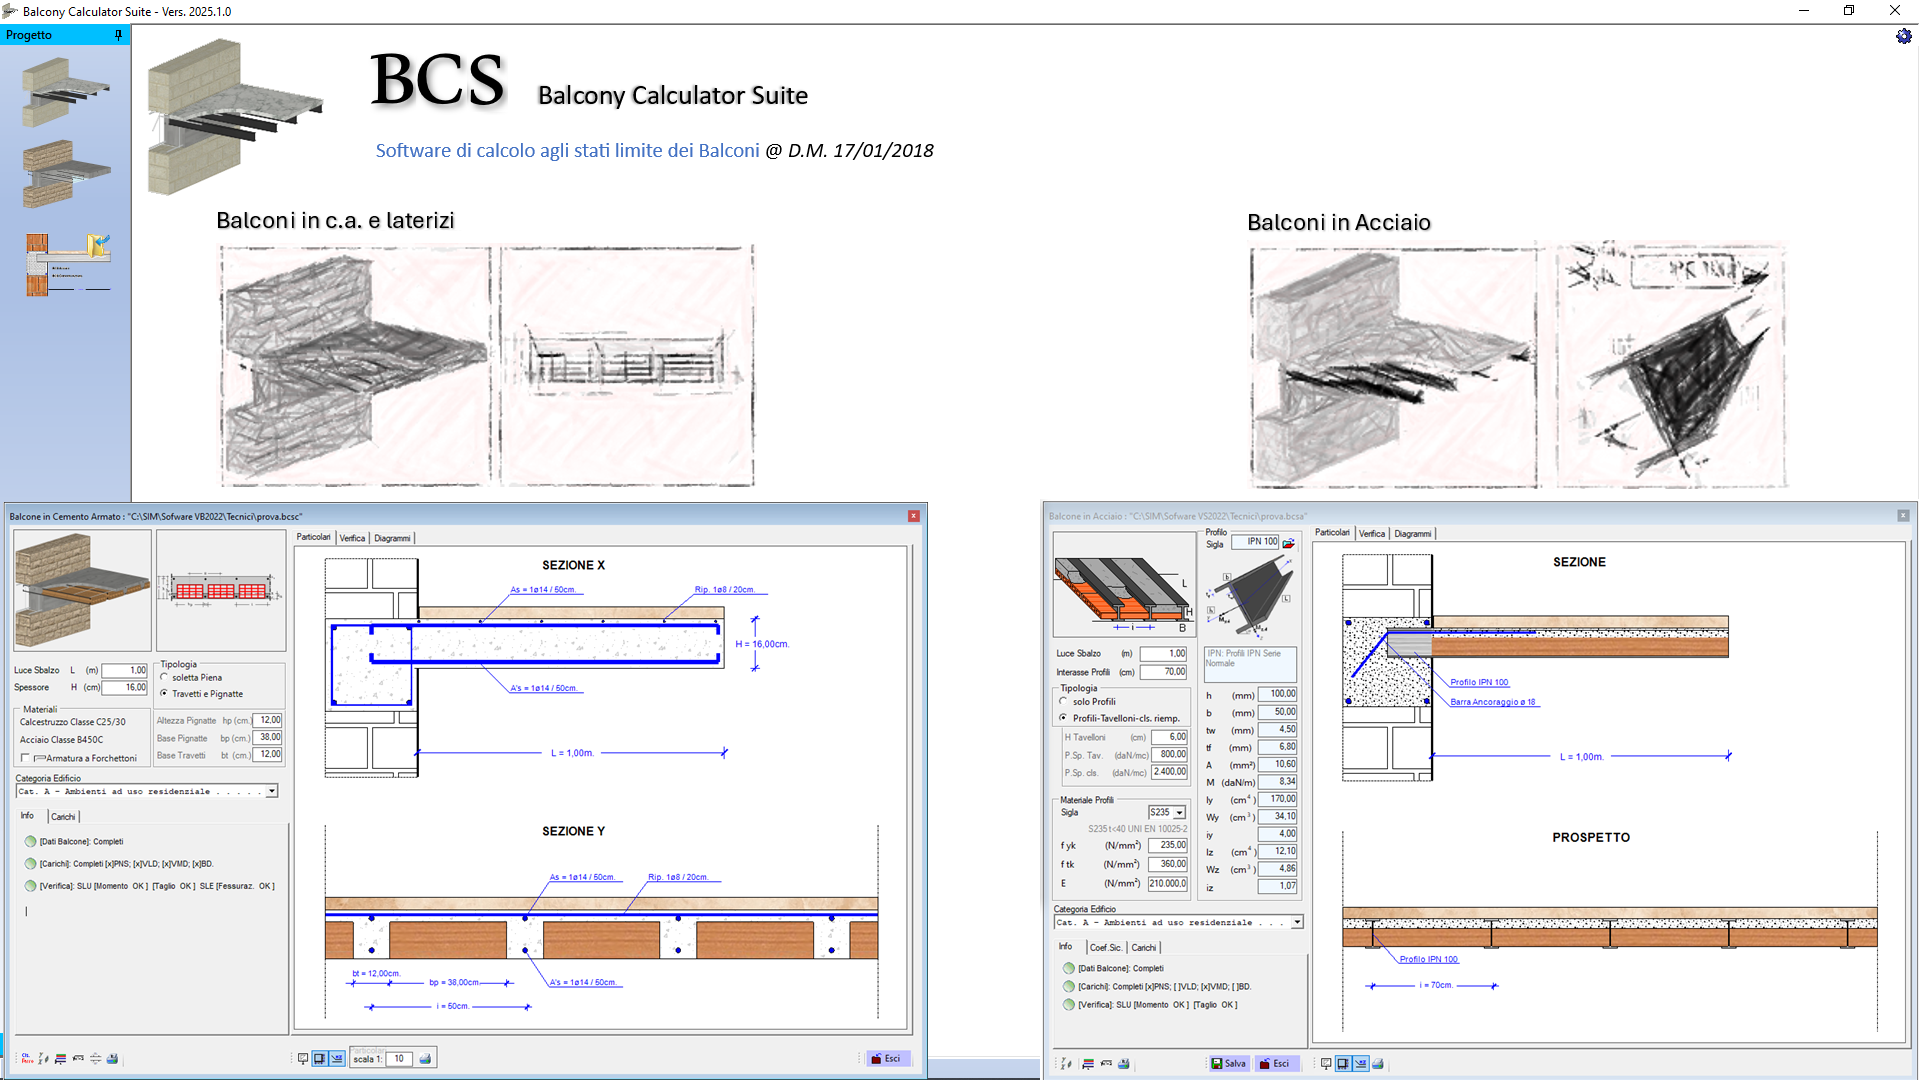Viewport: 1920px width, 1080px height.
Task: Click Cls/Ferro materials icon in concrete window toolbar
Action: coord(27,1058)
